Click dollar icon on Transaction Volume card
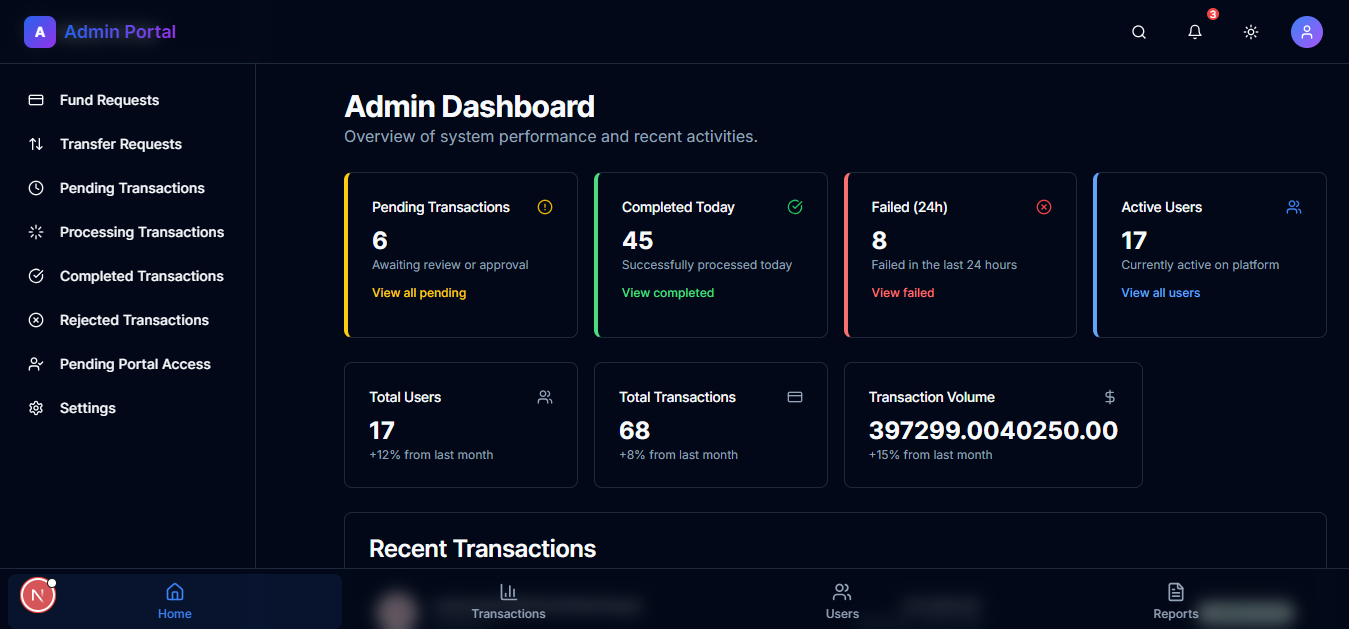Viewport: 1349px width, 629px height. [x=1110, y=397]
